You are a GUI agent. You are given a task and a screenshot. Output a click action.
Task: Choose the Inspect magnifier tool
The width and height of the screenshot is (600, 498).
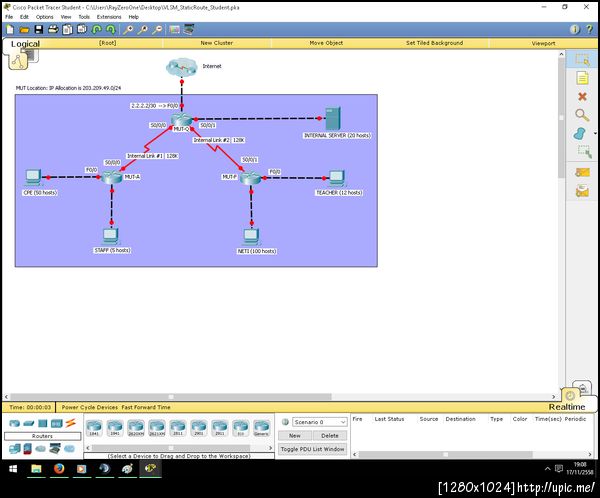582,115
